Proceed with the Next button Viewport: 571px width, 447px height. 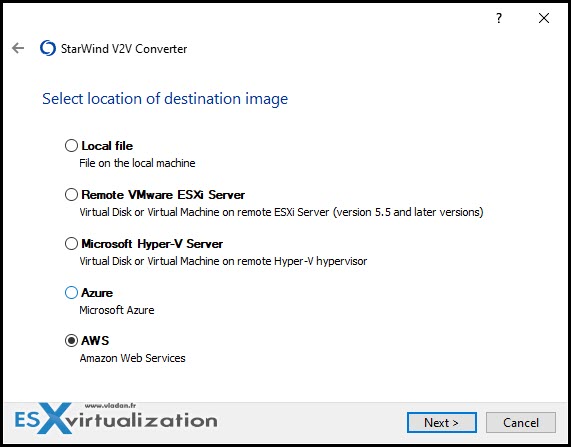pos(441,423)
